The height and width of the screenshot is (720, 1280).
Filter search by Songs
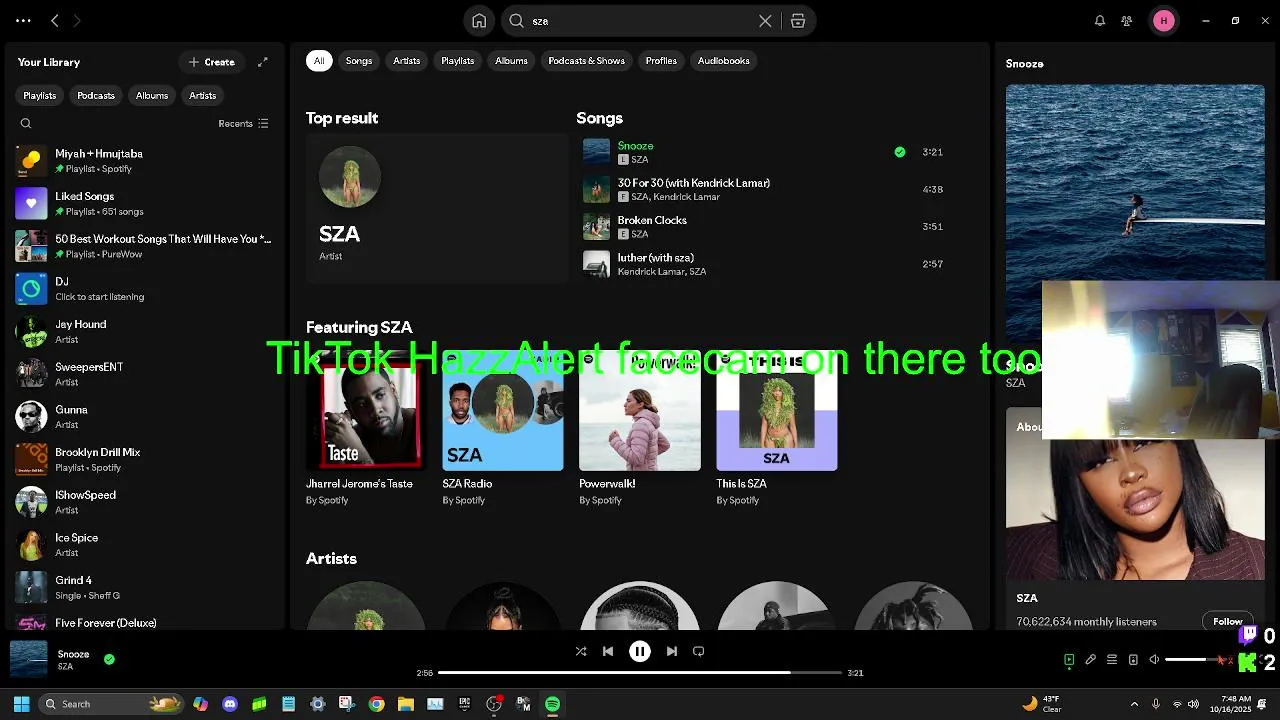[x=359, y=61]
